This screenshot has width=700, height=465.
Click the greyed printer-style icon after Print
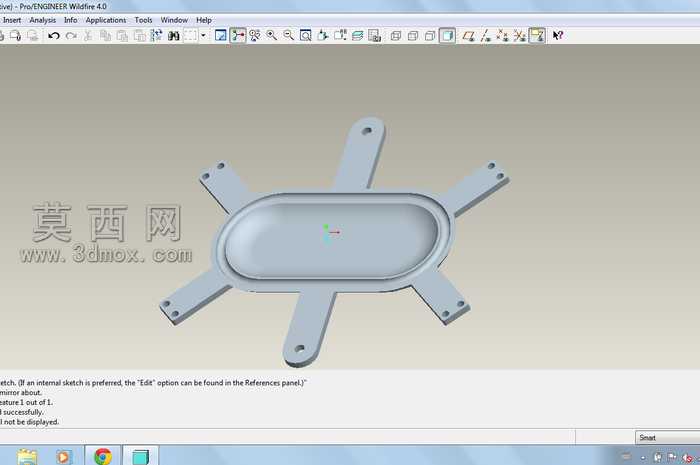pyautogui.click(x=33, y=36)
